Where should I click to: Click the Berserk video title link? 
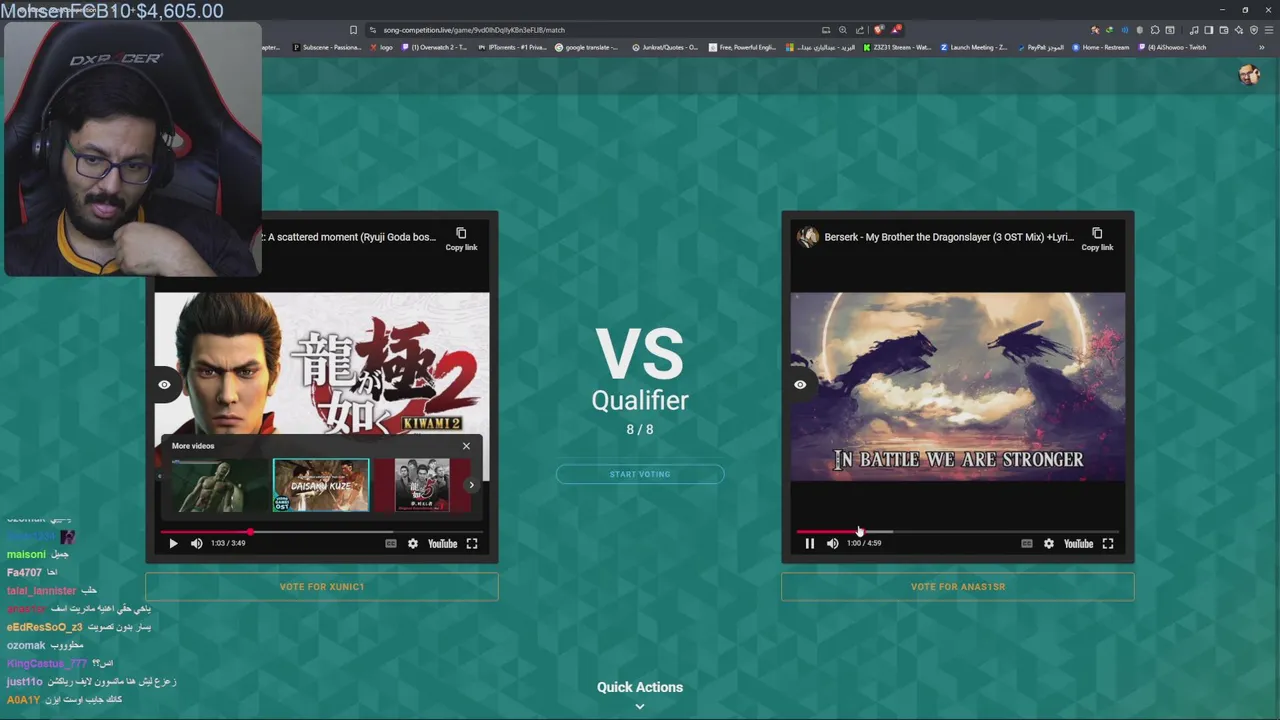point(949,237)
